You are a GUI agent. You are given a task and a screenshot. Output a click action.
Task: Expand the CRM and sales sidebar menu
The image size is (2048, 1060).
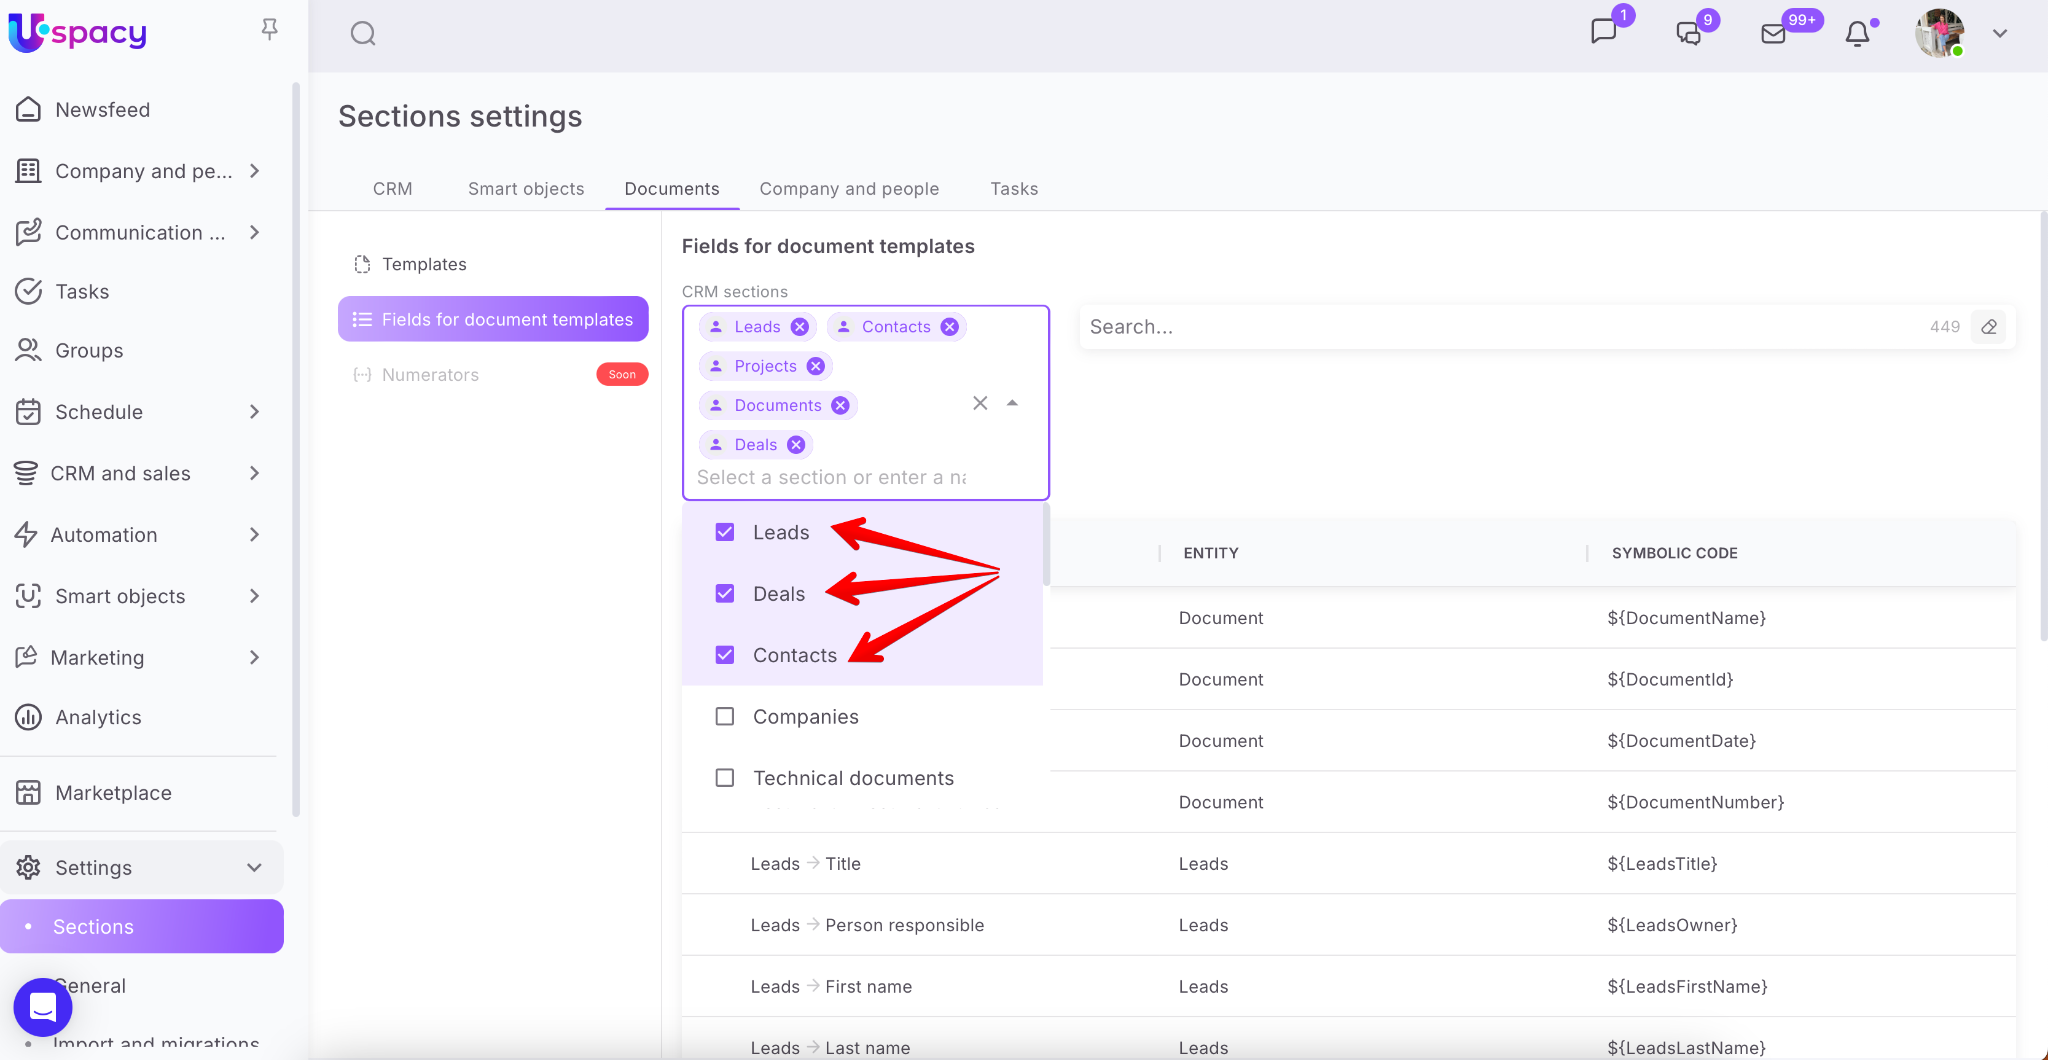(x=254, y=473)
